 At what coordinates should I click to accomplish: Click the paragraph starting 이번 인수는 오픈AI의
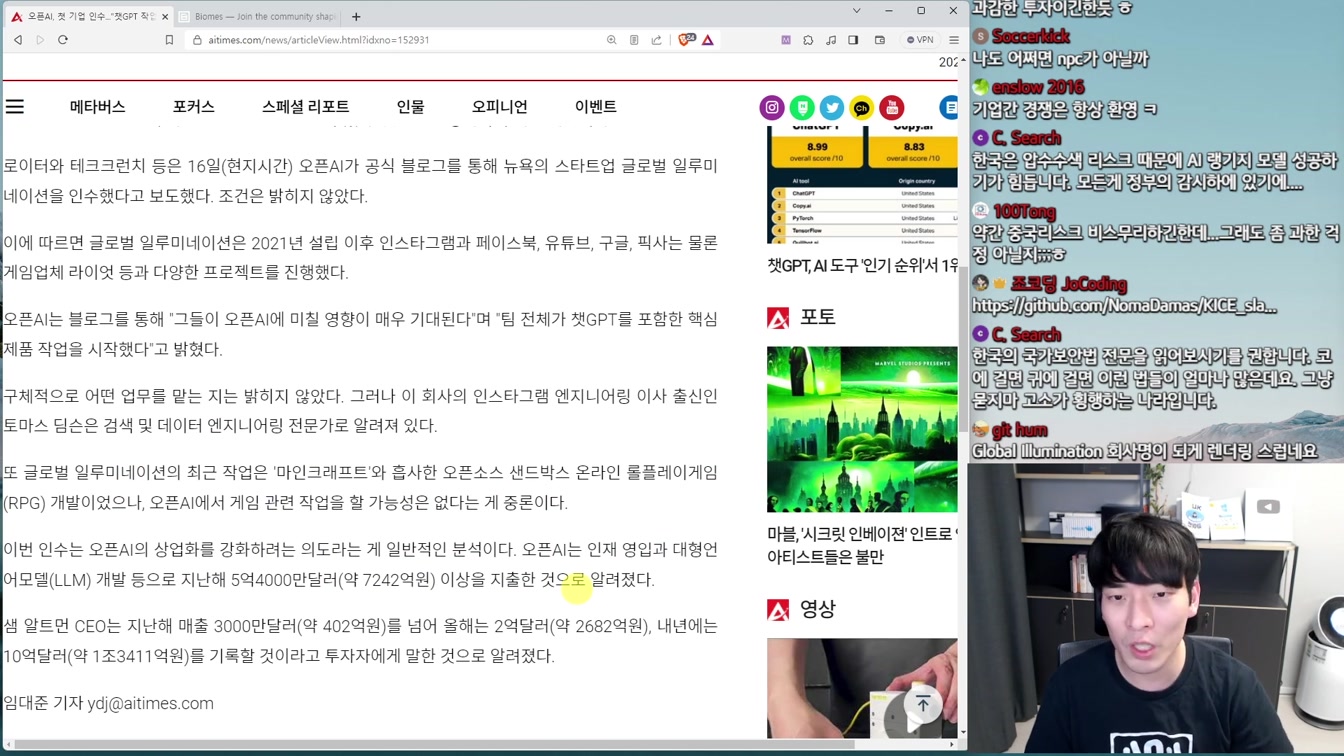coord(360,564)
